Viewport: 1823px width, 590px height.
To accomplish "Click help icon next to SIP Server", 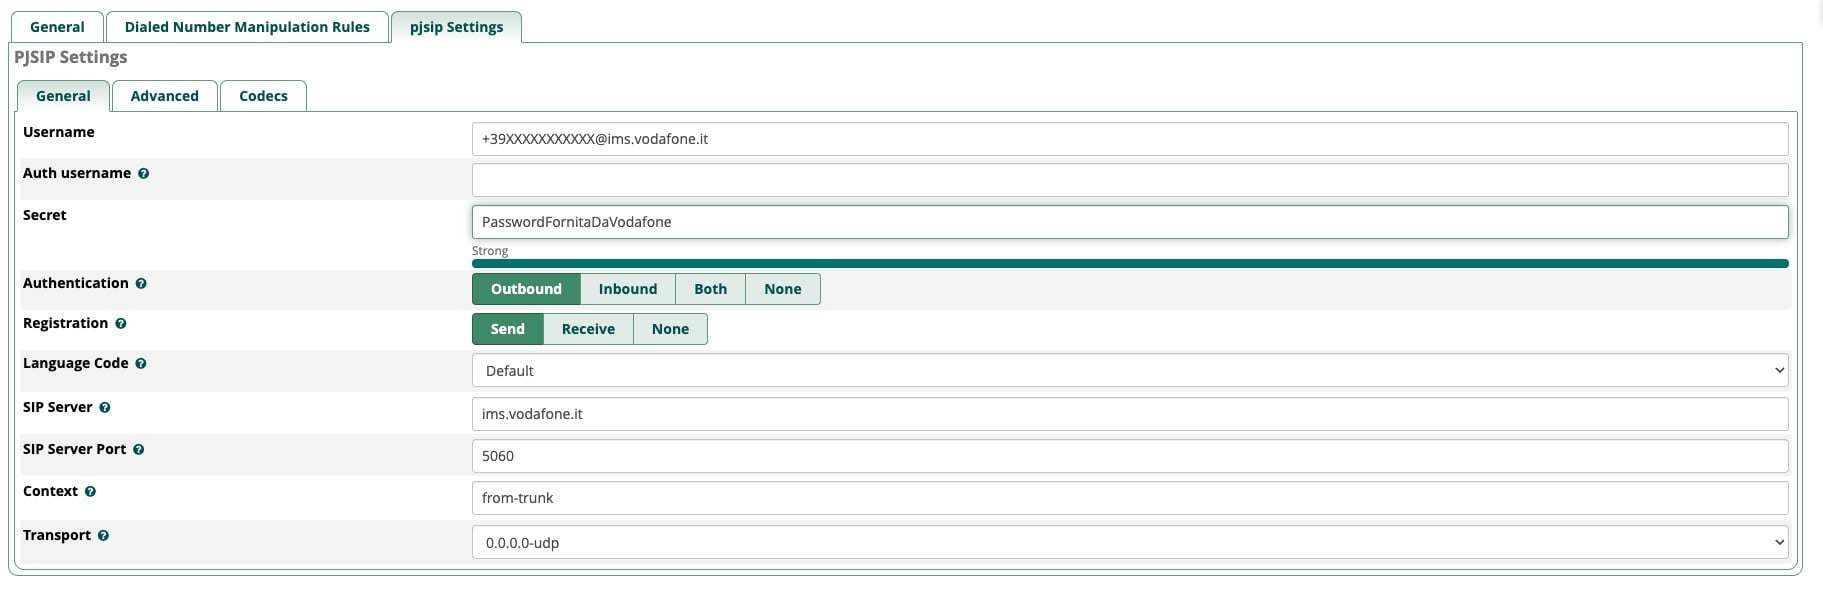I will pos(105,408).
